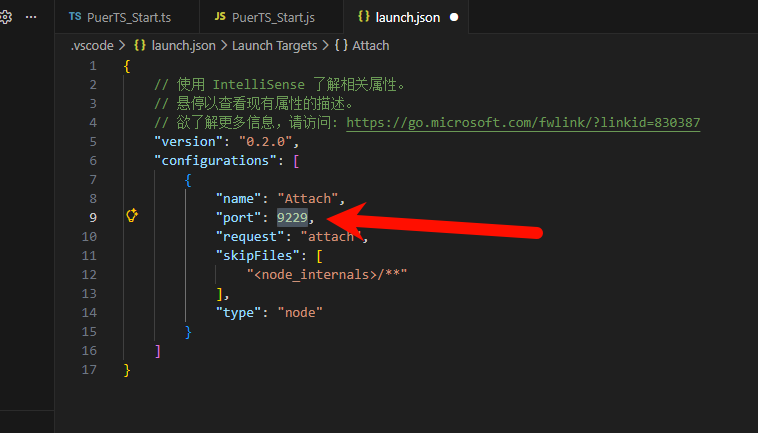Viewport: 758px width, 433px height.
Task: Open the .vscode breadcrumb folder
Action: 92,45
